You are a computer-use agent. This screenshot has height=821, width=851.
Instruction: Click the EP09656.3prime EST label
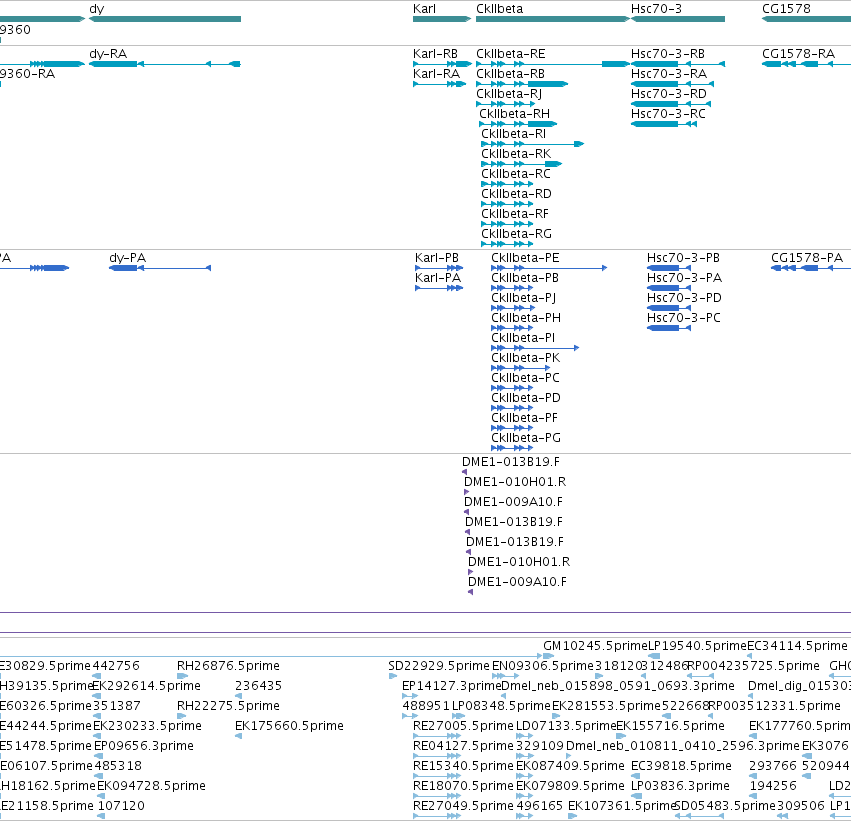pos(144,746)
